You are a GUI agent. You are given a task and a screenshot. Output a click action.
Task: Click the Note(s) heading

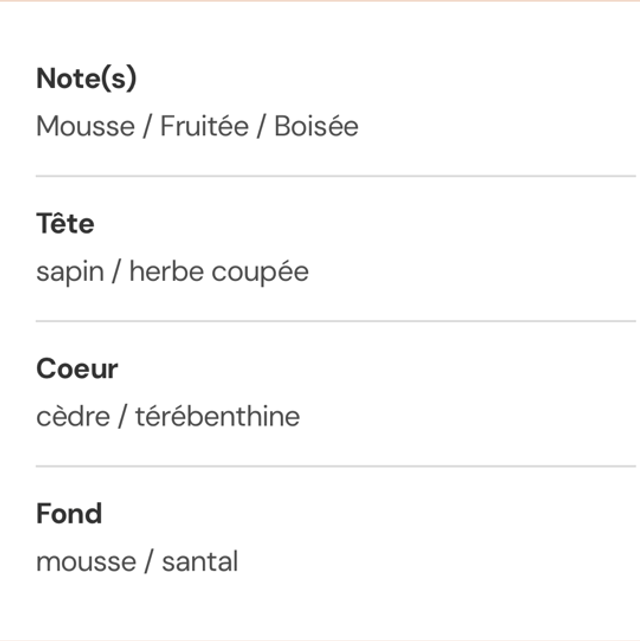(x=86, y=78)
